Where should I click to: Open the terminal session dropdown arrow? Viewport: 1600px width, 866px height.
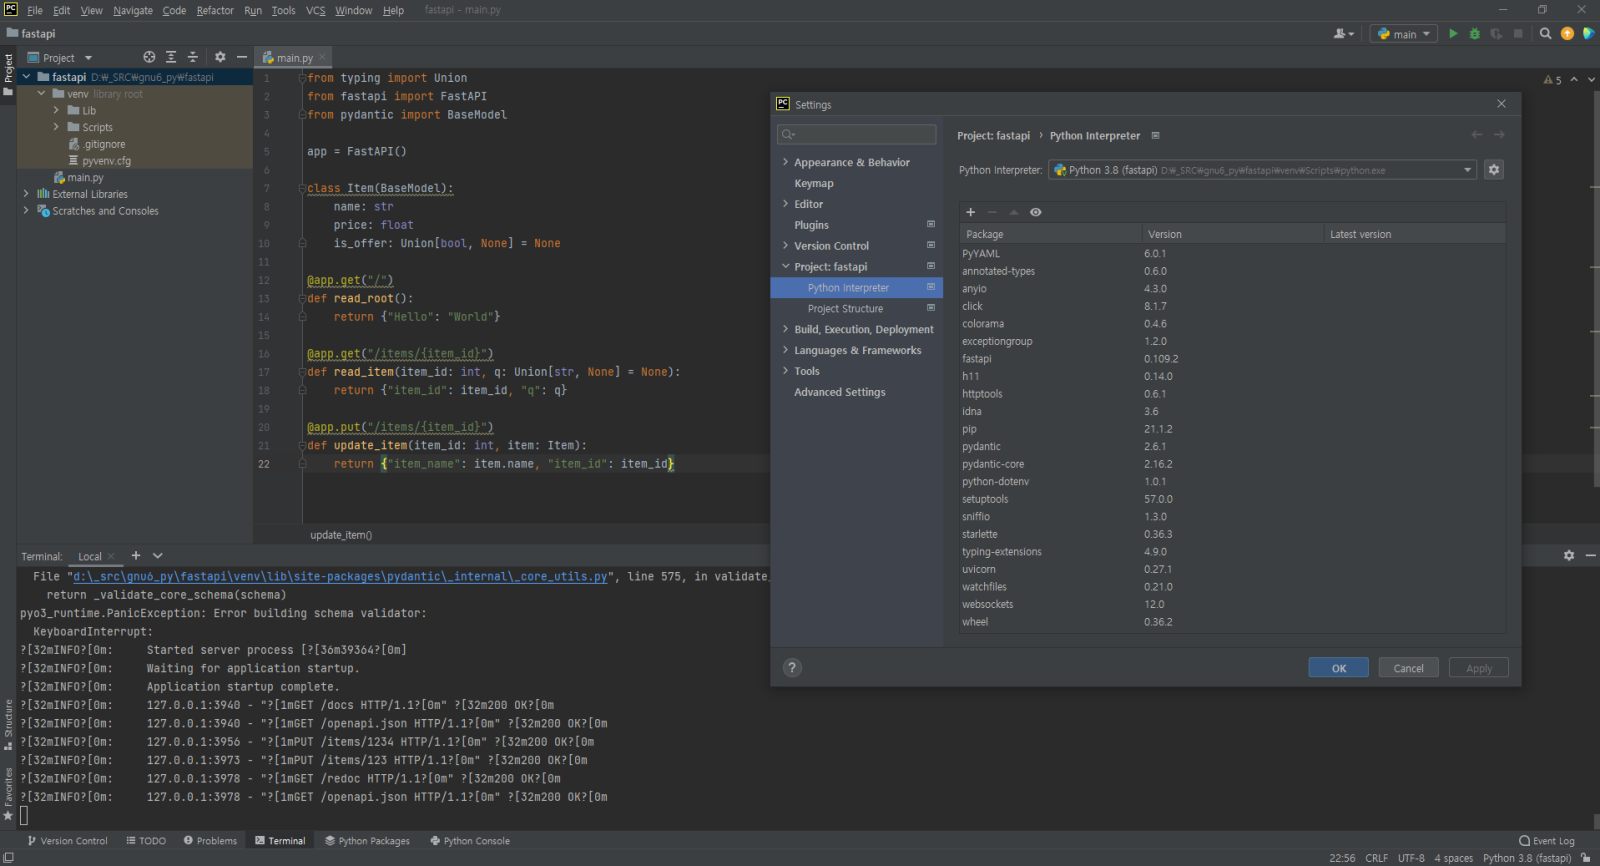158,555
